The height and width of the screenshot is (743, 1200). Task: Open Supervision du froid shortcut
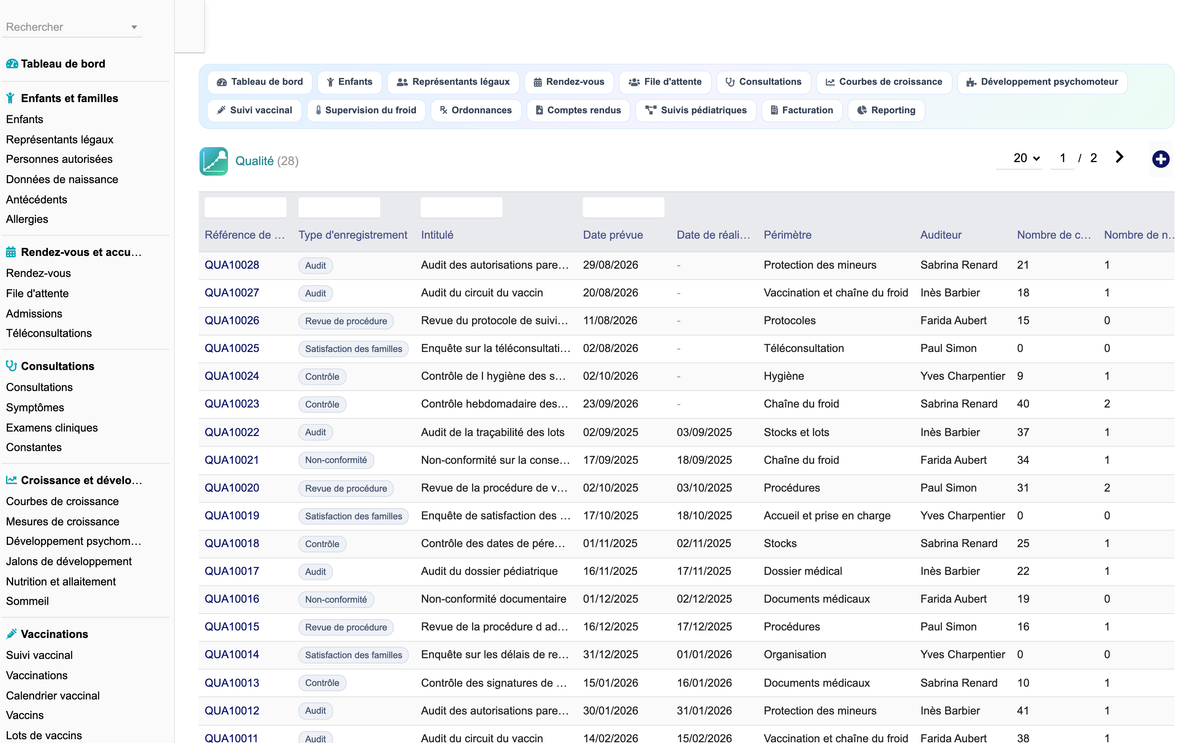point(365,110)
